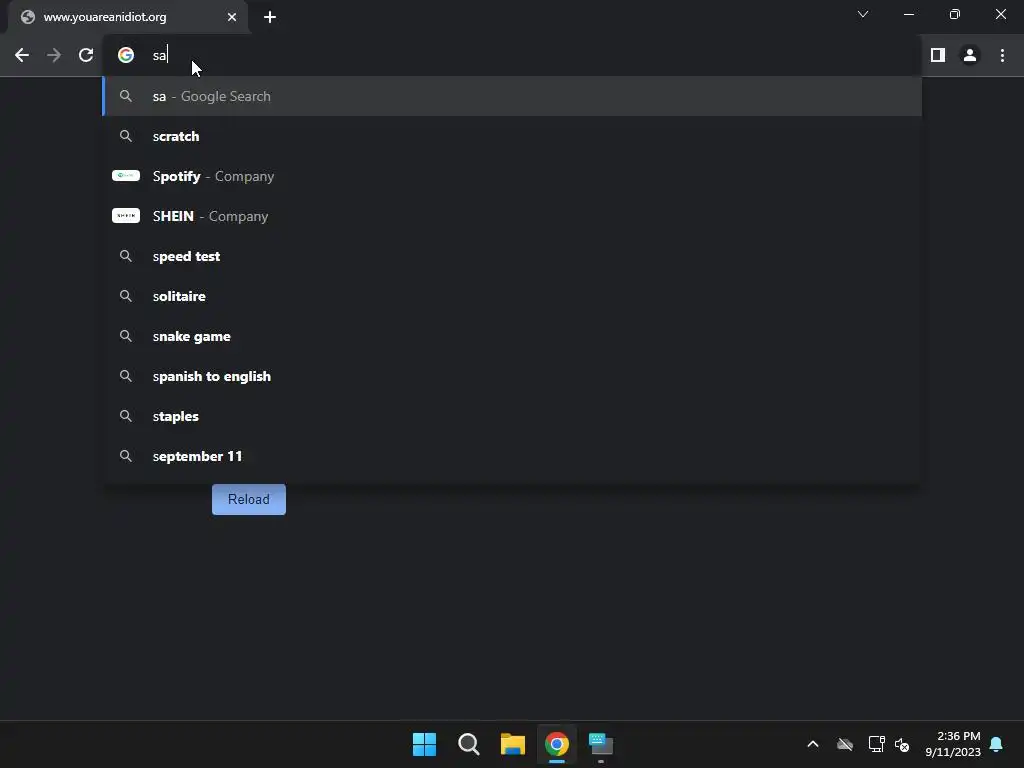This screenshot has width=1024, height=768.
Task: Click search icon beside 'staples'
Action: [x=126, y=416]
